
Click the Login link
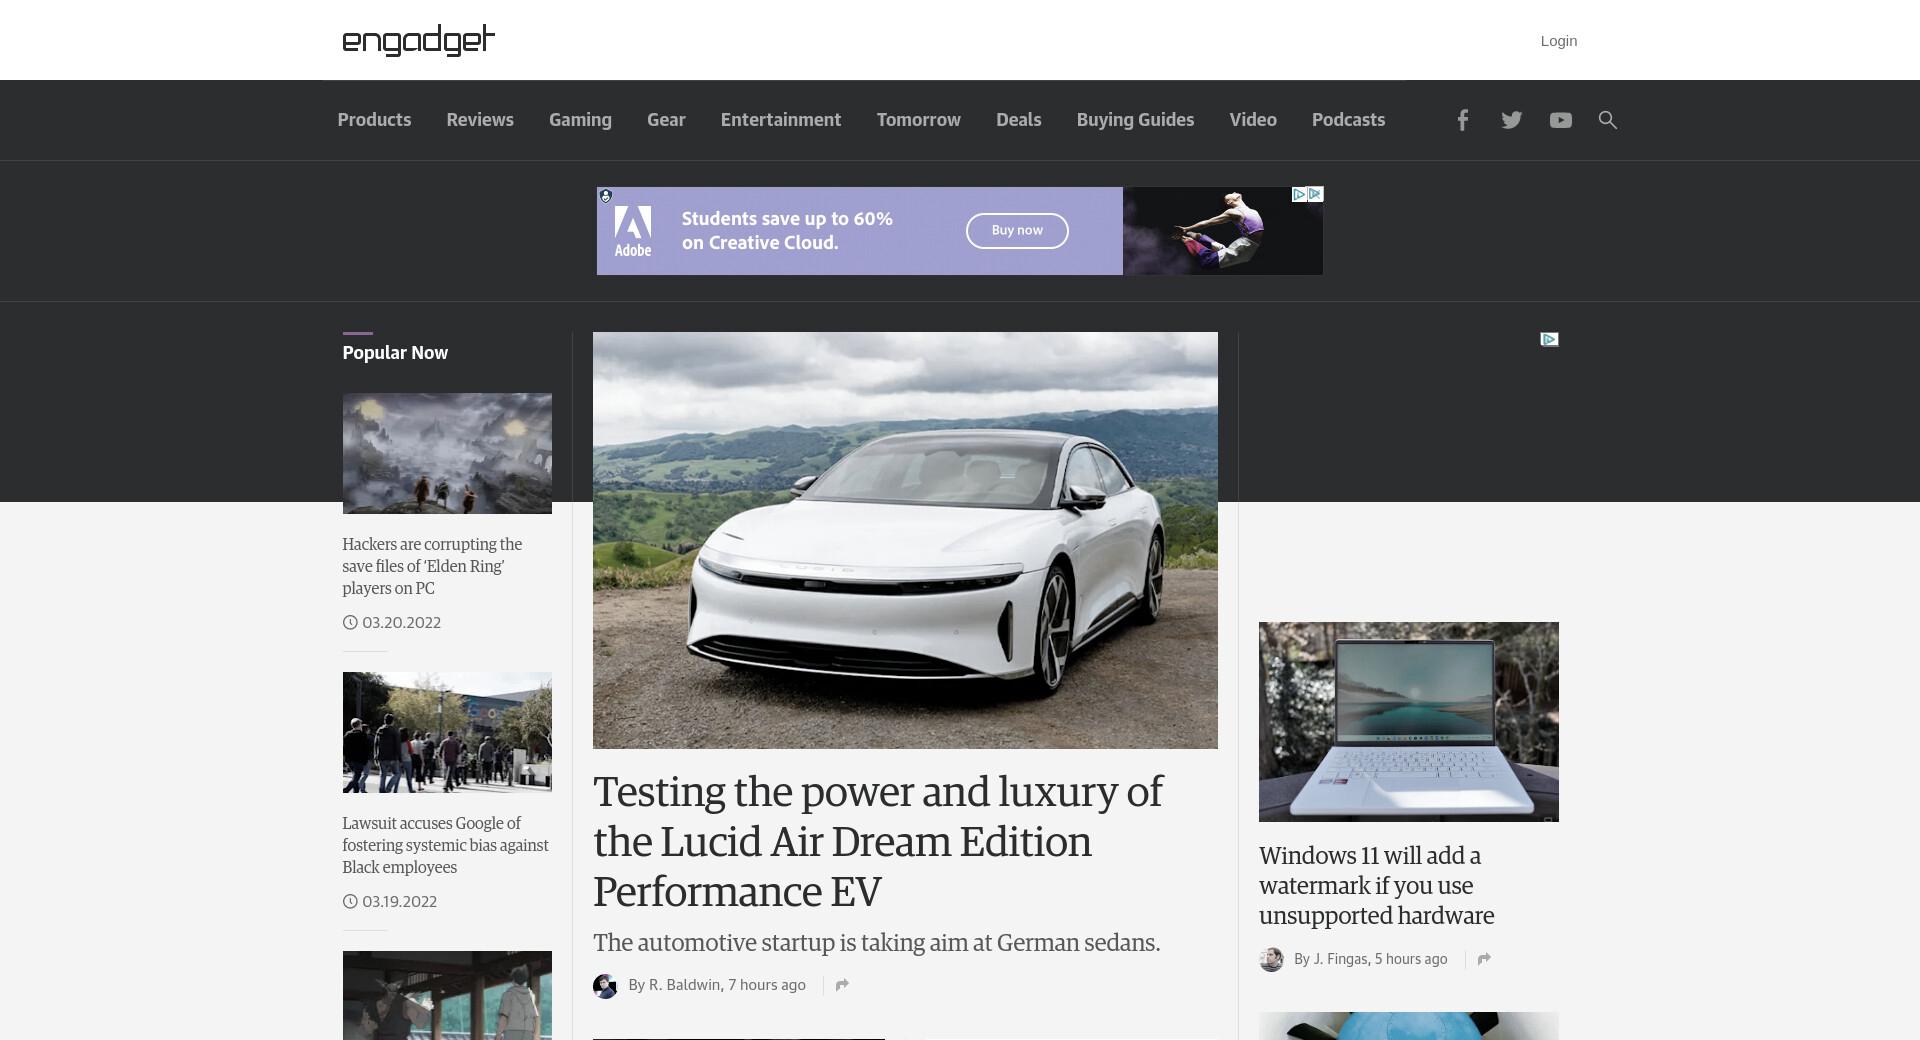1558,41
